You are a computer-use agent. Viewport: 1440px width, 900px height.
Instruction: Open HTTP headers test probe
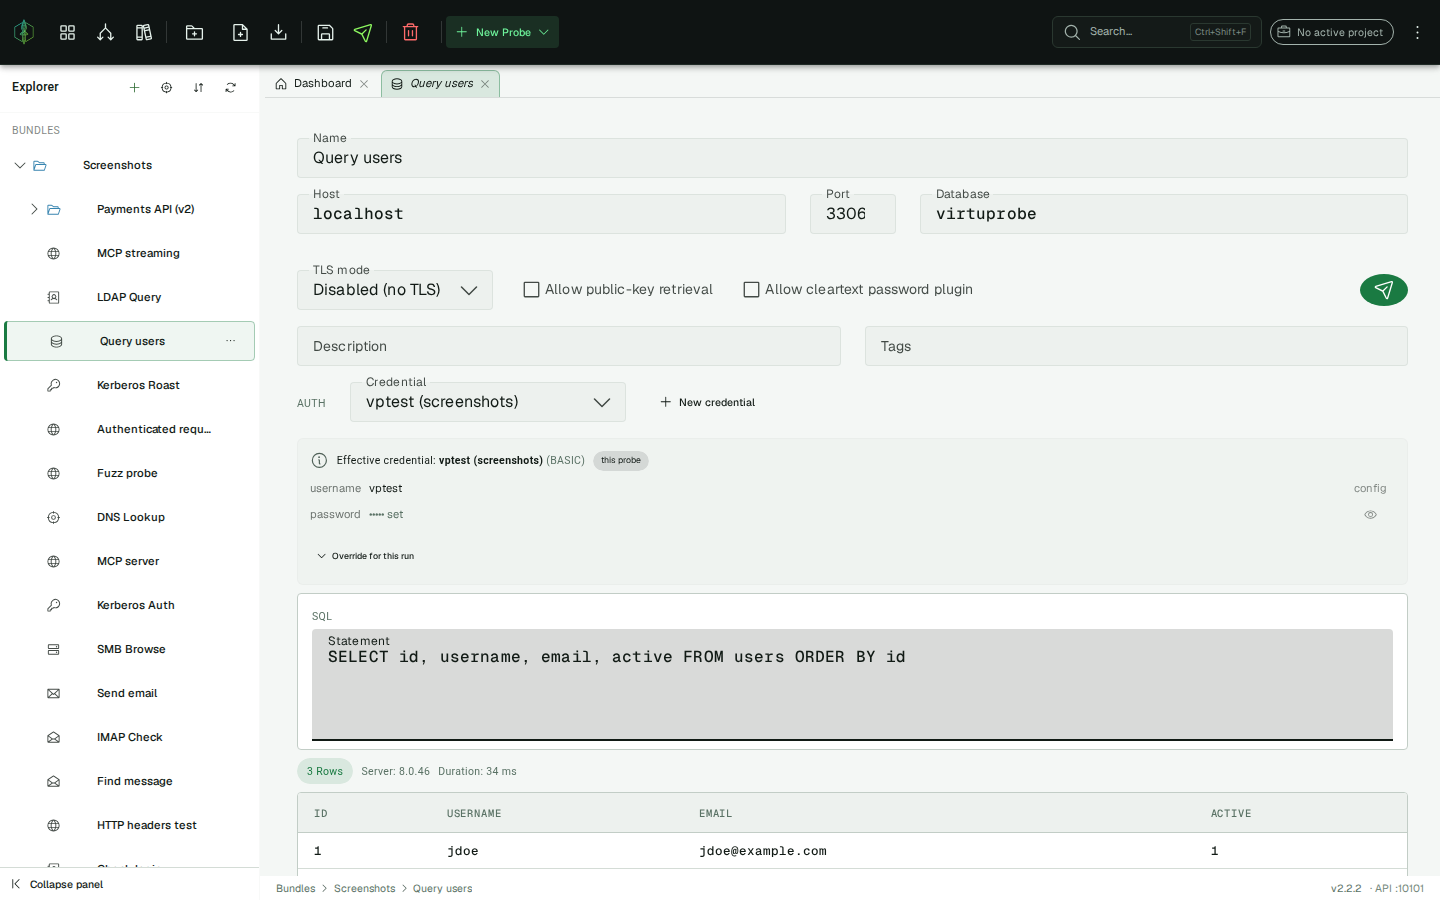(130, 825)
